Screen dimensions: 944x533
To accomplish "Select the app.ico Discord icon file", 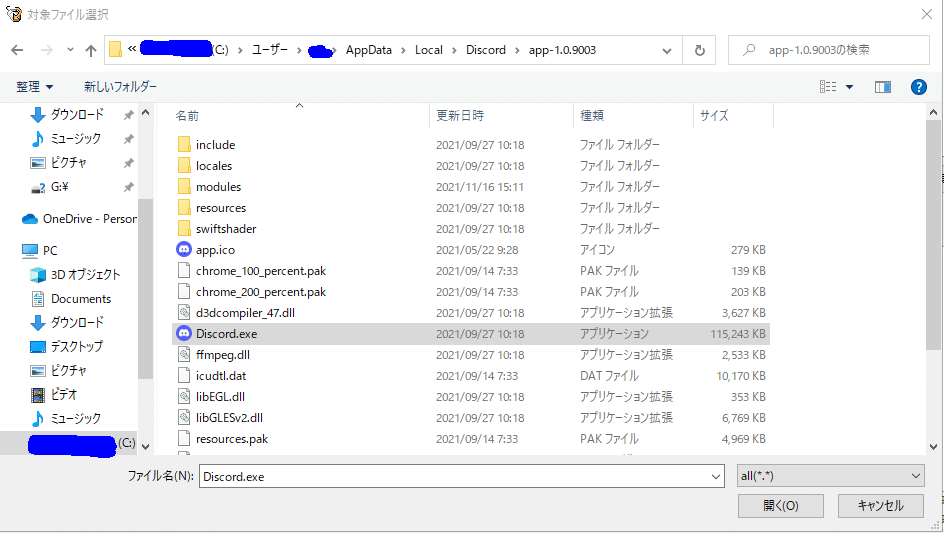I will (184, 249).
